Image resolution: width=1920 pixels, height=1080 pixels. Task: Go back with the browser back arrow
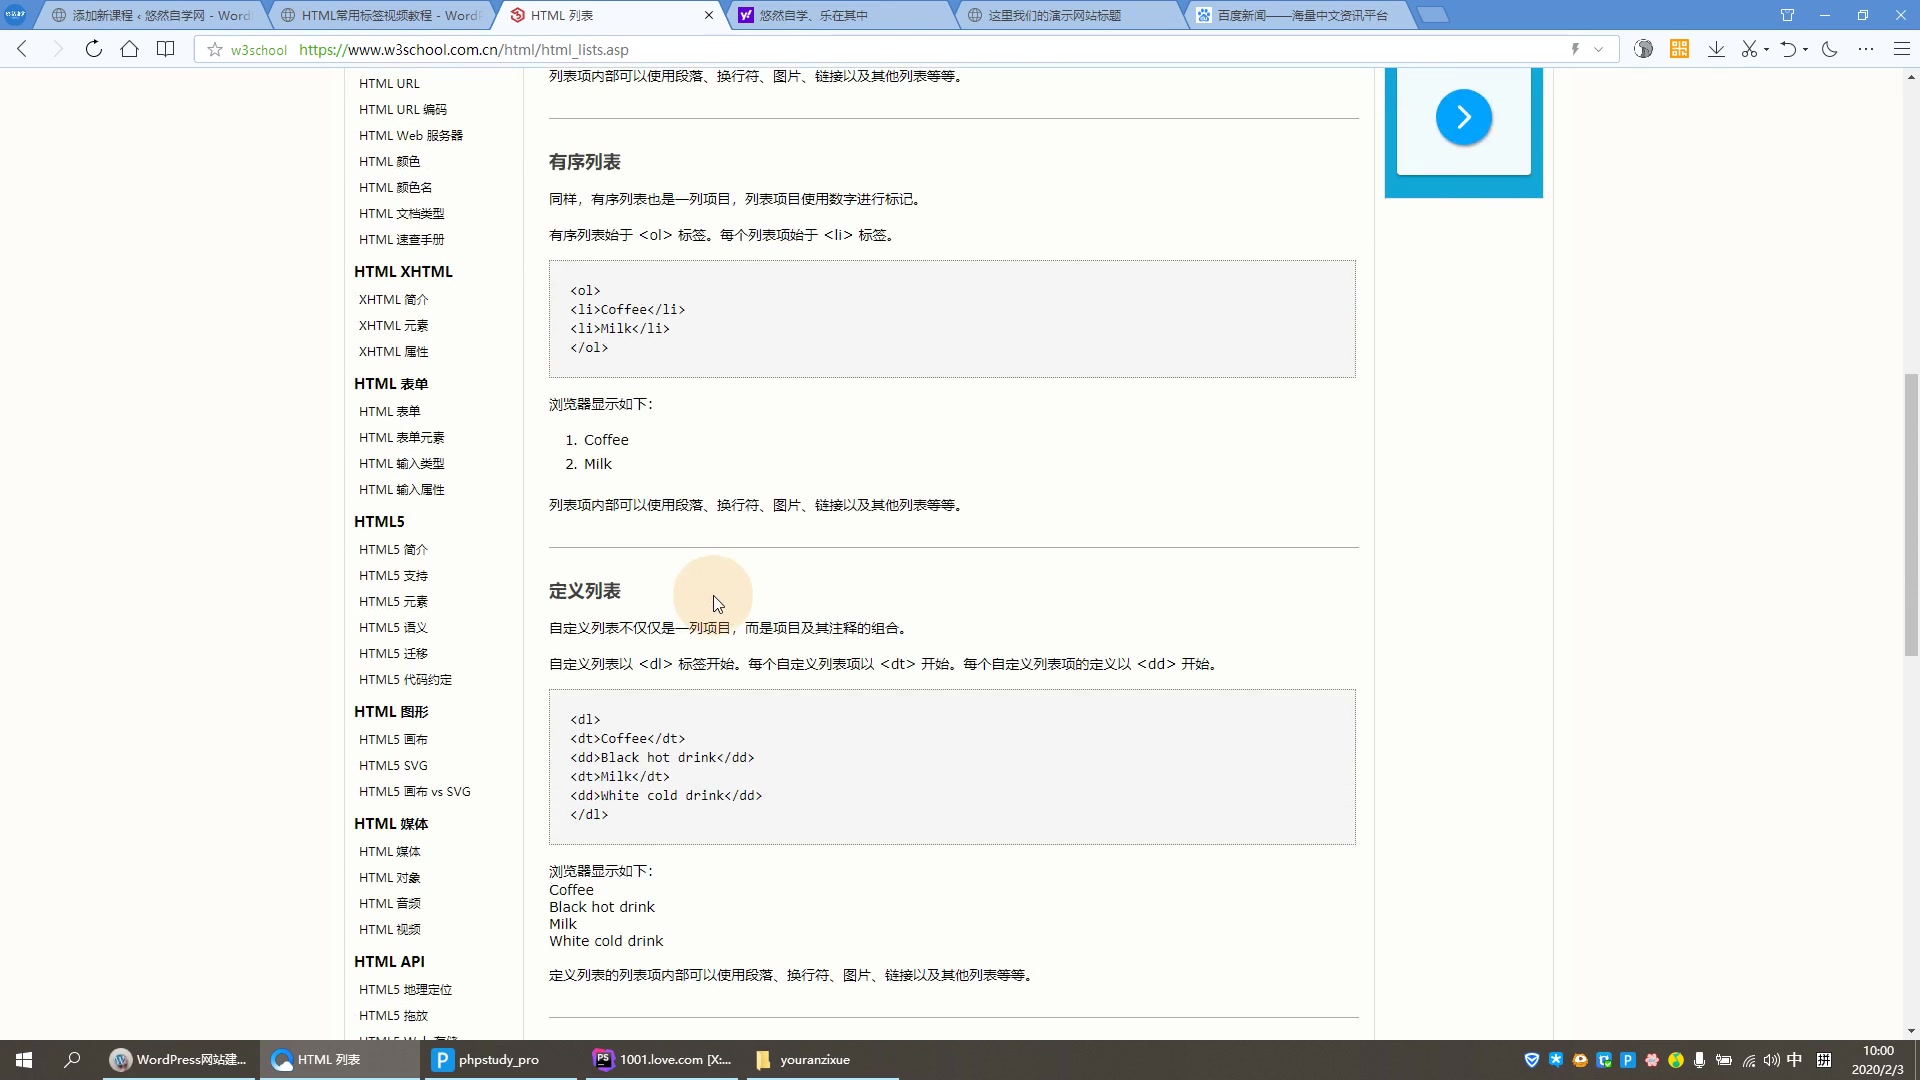pos(22,49)
